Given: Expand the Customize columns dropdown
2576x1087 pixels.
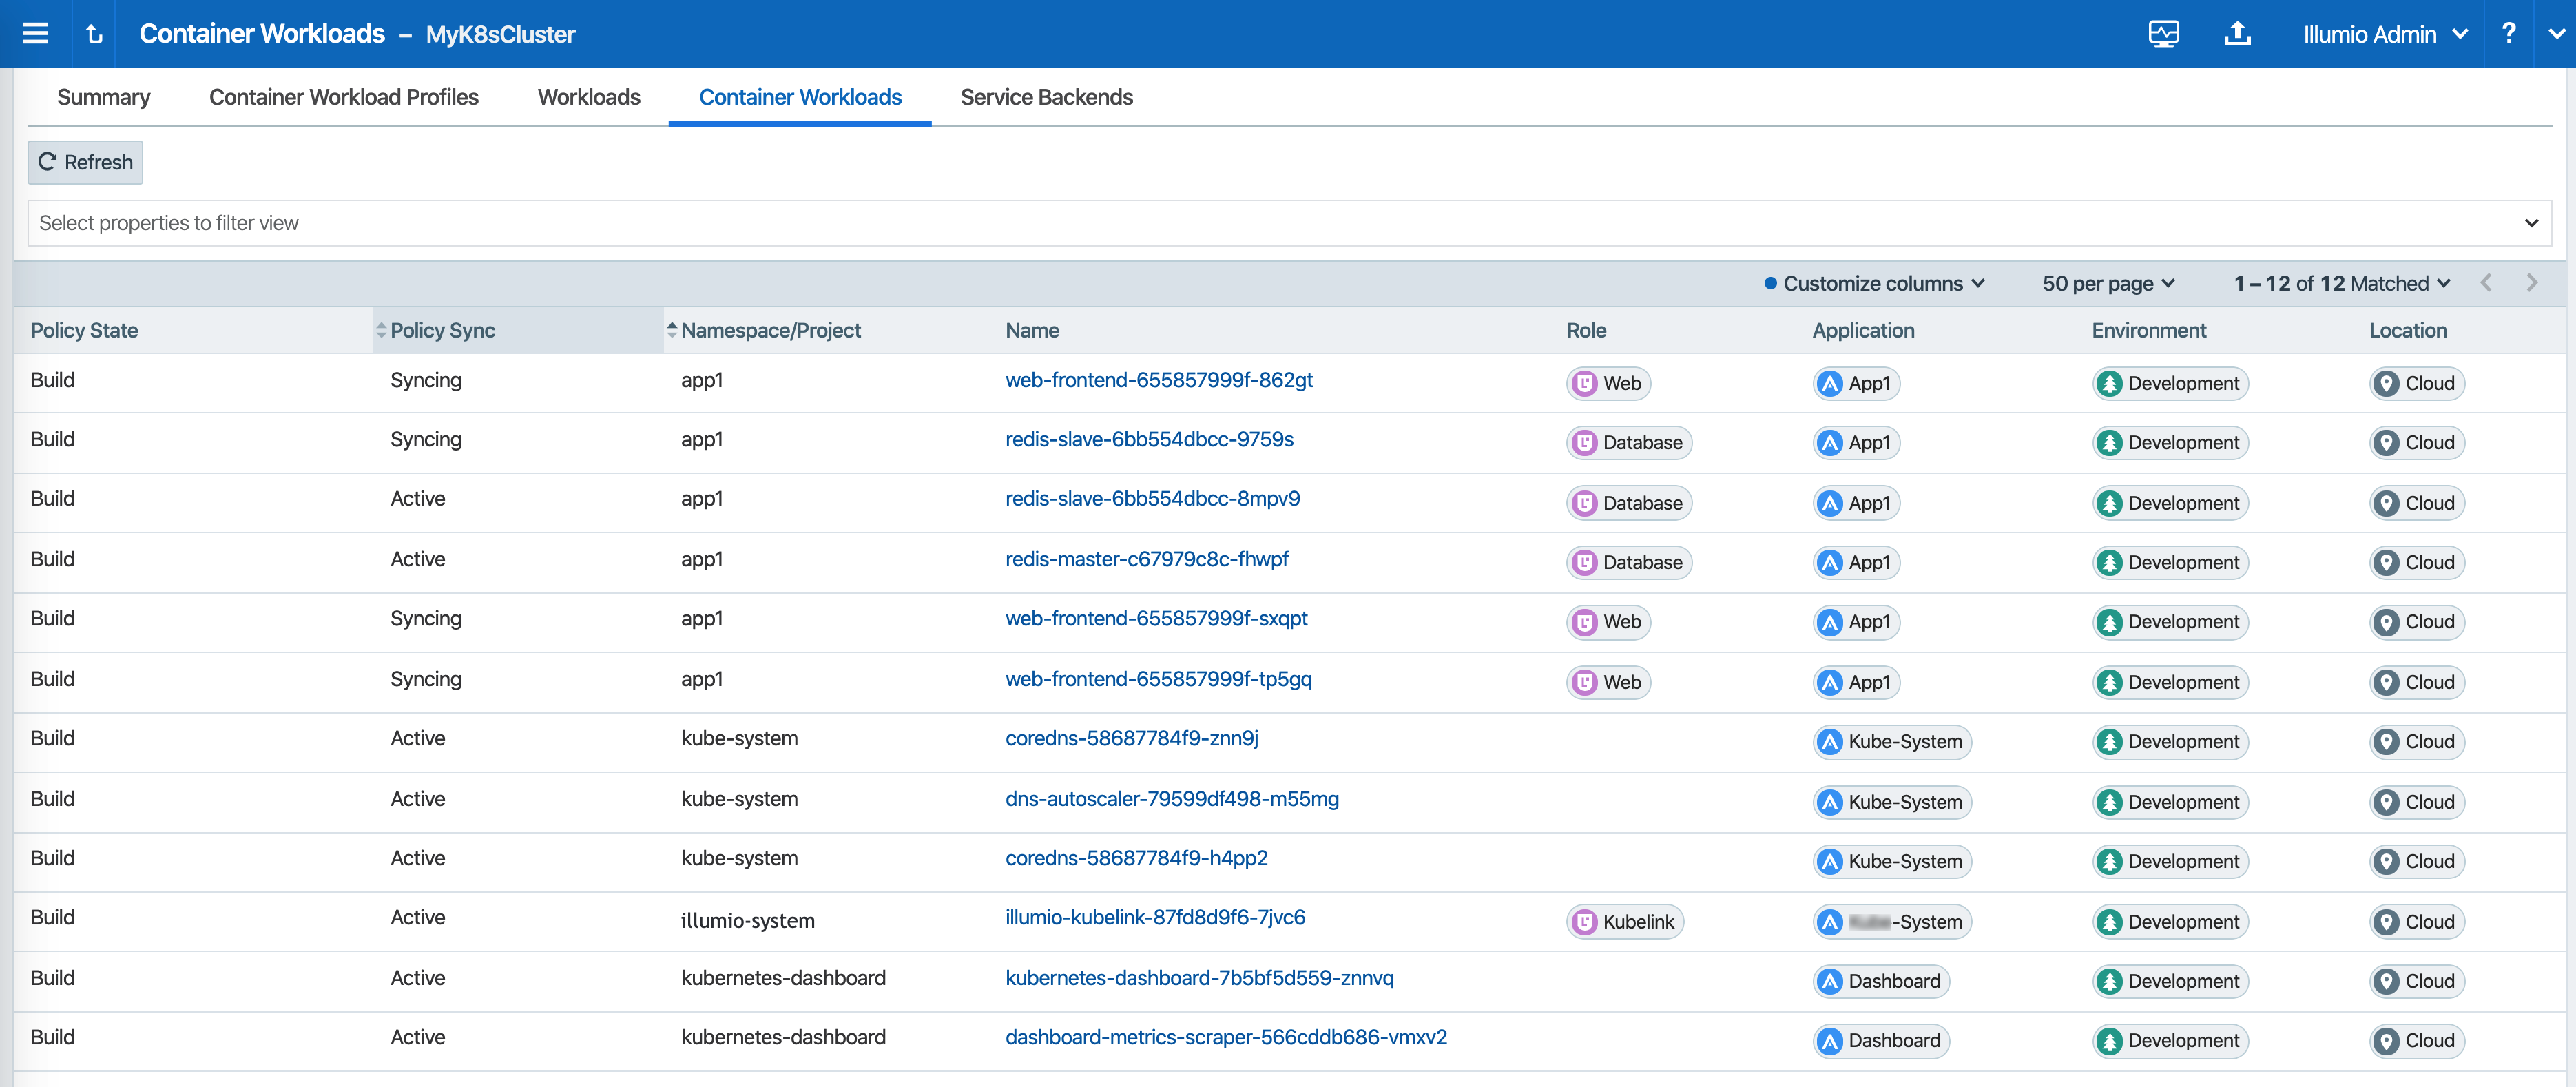Looking at the screenshot, I should pyautogui.click(x=1874, y=283).
